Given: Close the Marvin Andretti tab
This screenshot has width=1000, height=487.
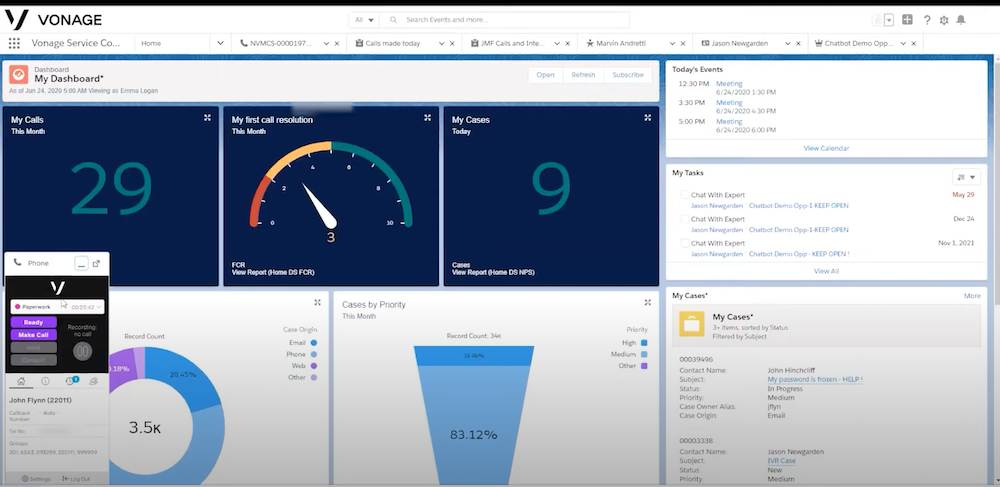Looking at the screenshot, I should pos(682,43).
